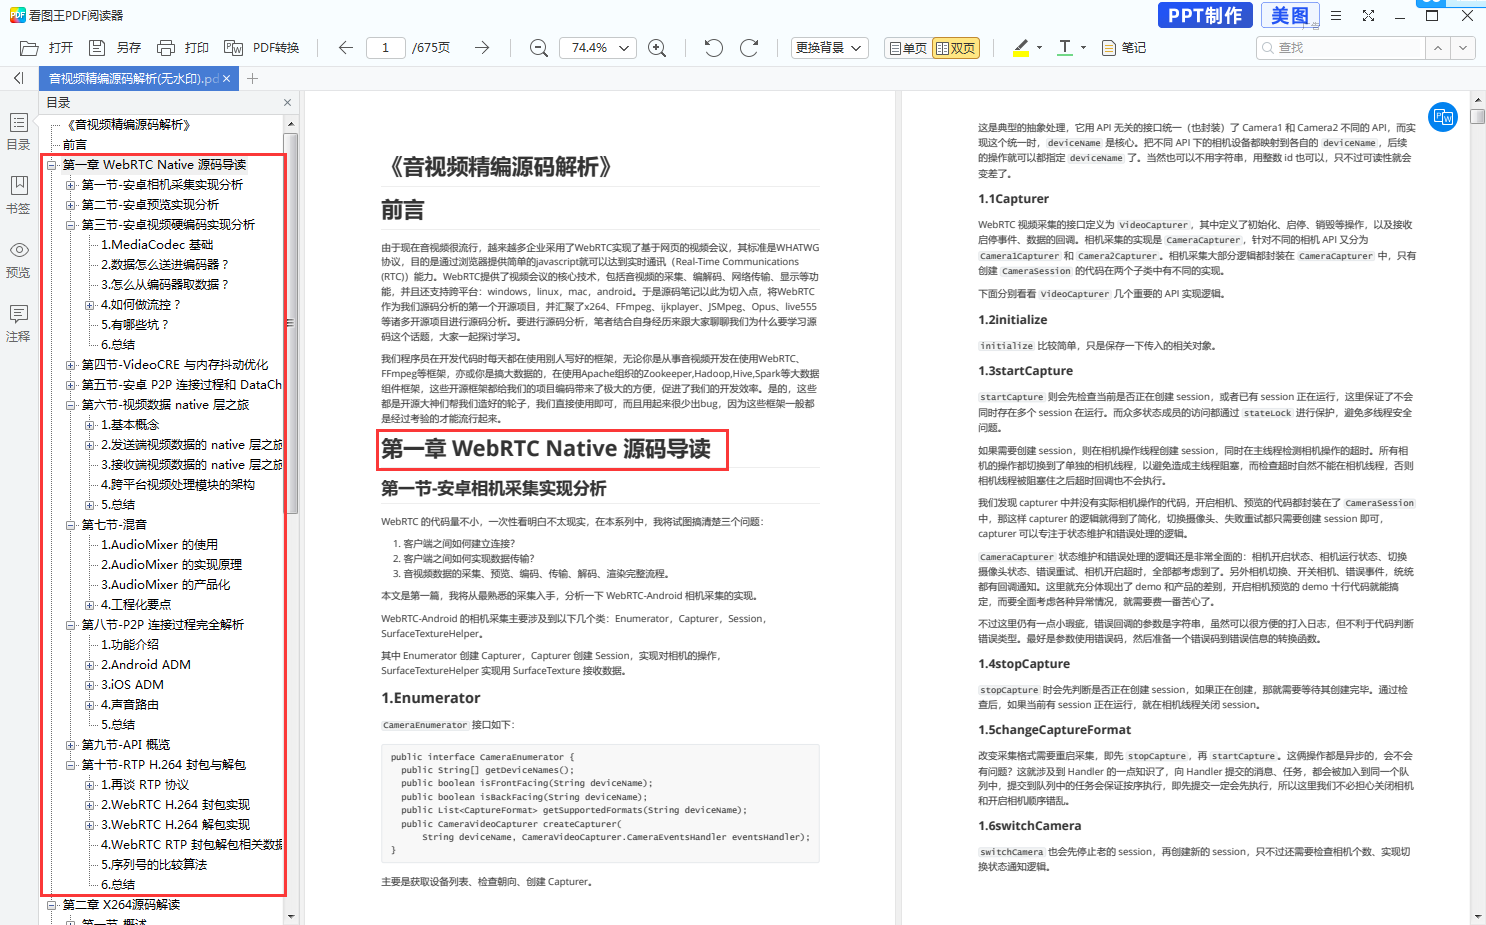This screenshot has width=1486, height=925.
Task: Zoom in with the plus magnifier
Action: (657, 48)
